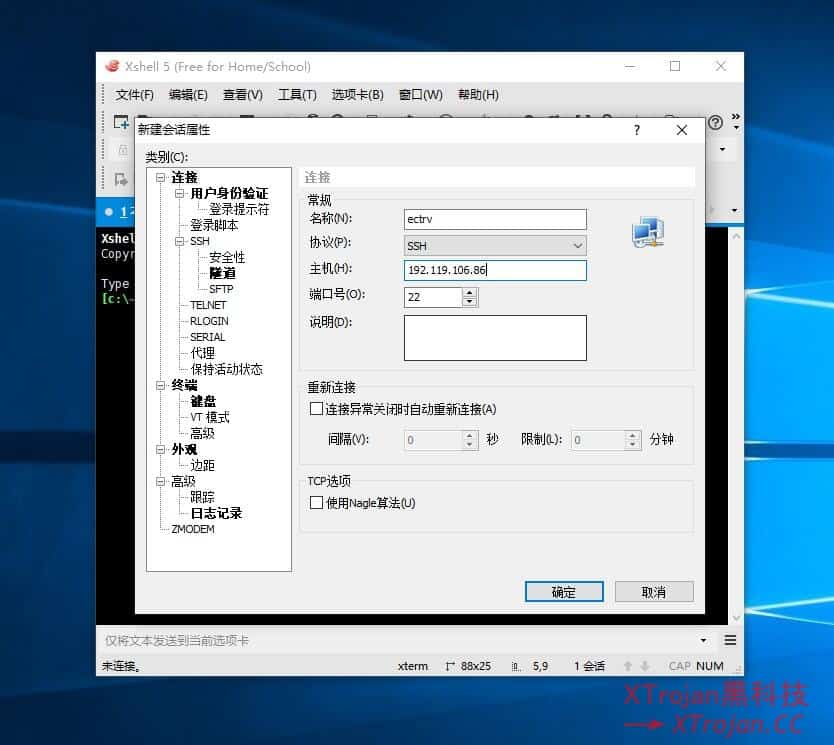Toggle the Use Nagle algorithm checkbox

point(316,503)
